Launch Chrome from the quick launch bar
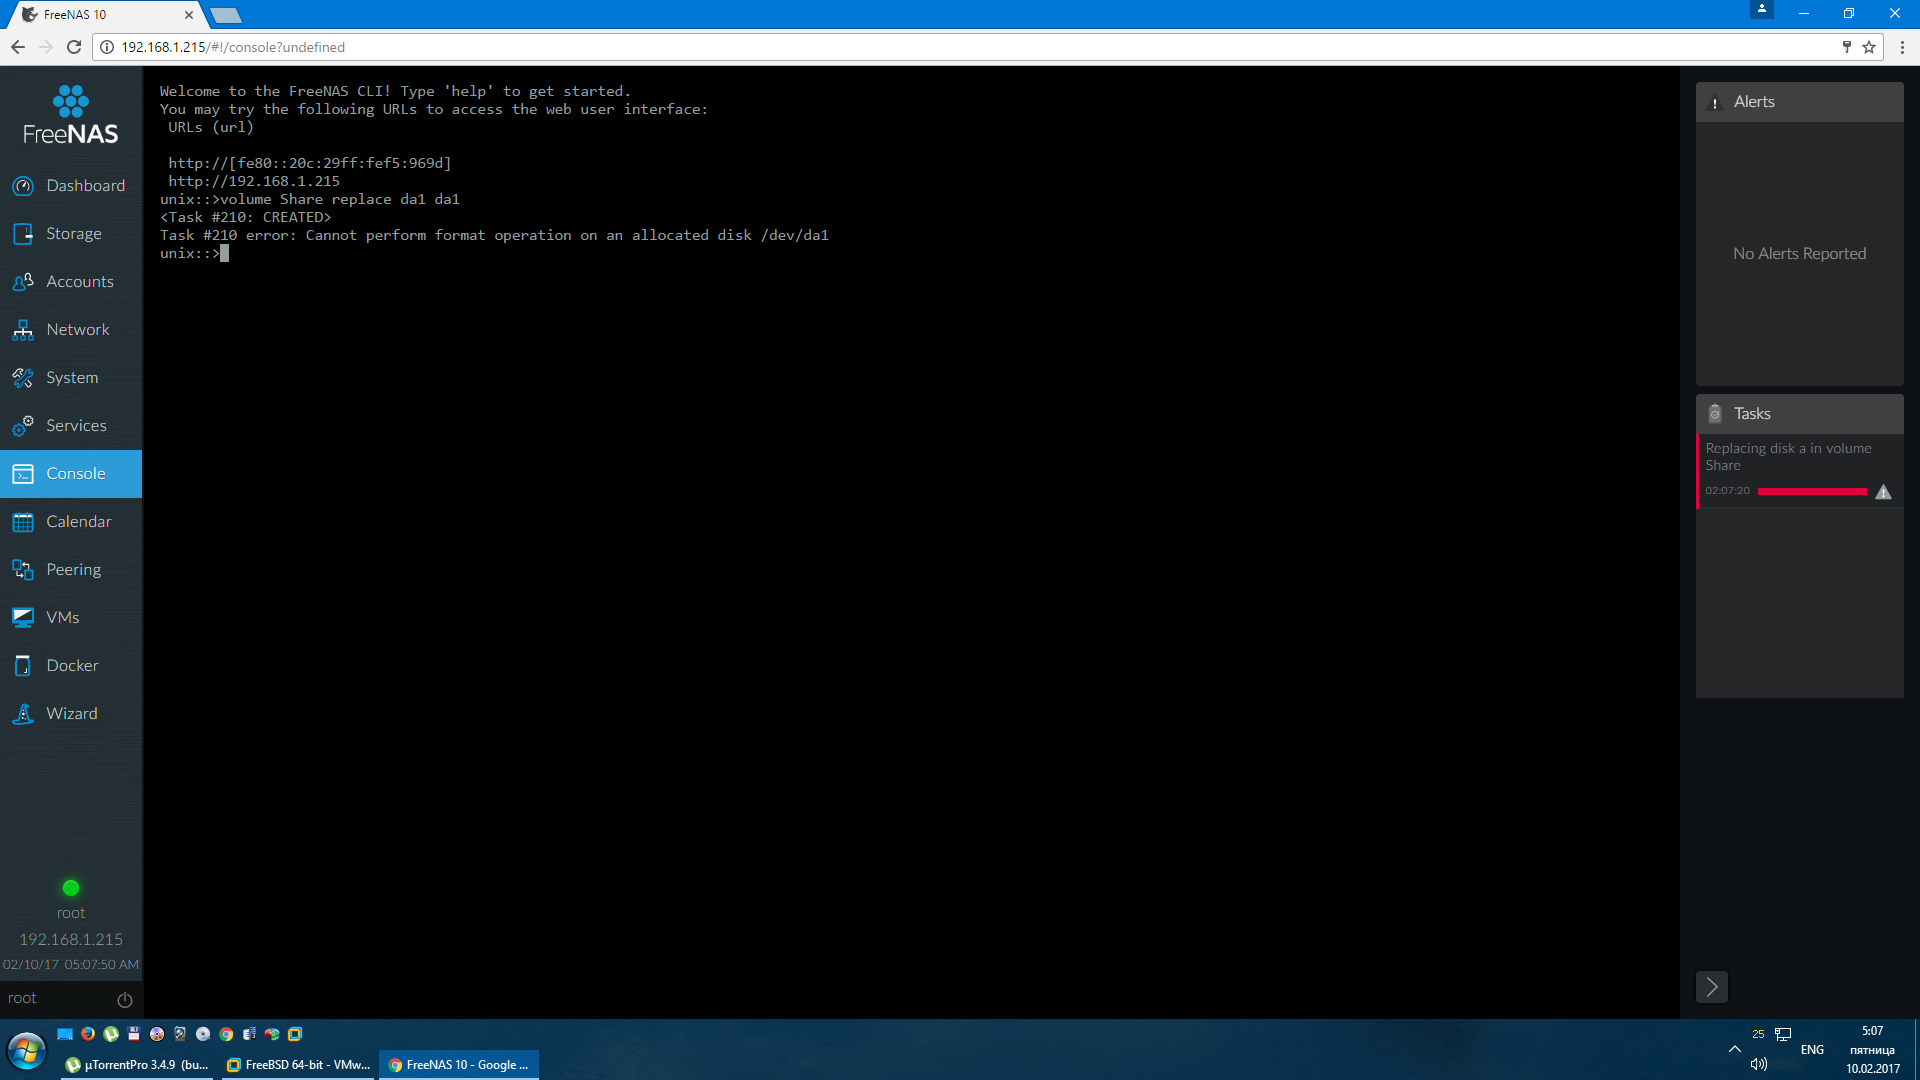The width and height of the screenshot is (1920, 1080). (226, 1034)
